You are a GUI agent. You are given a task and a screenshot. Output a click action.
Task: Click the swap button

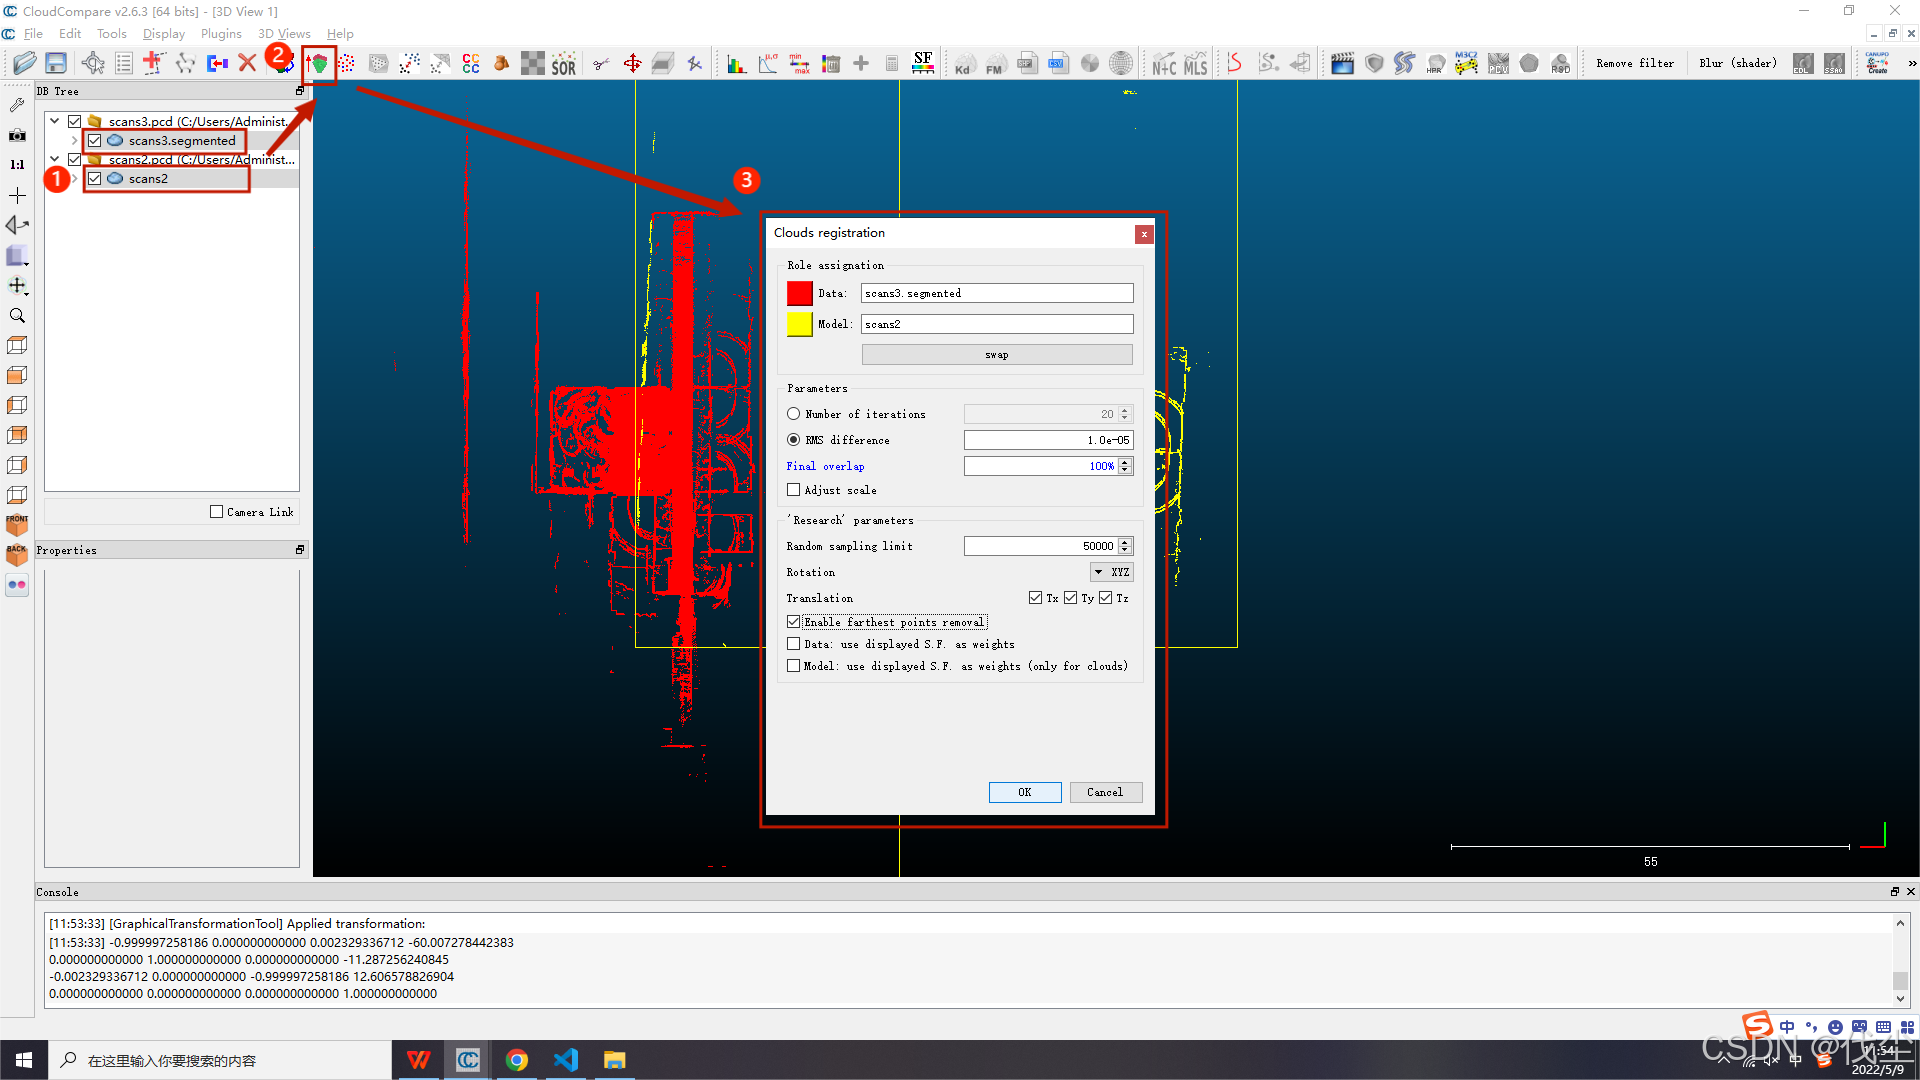click(996, 355)
